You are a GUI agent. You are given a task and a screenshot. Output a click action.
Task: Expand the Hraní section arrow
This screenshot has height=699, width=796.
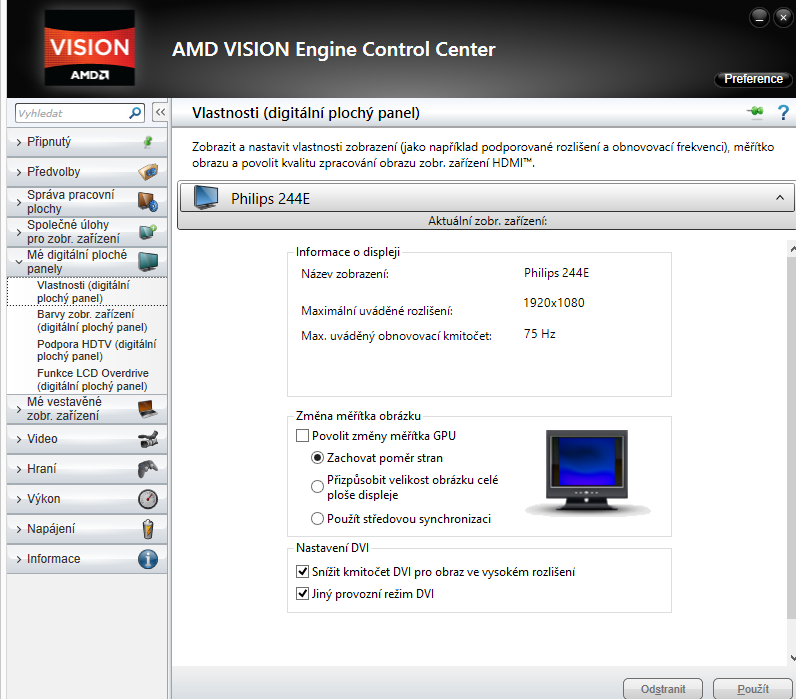click(x=19, y=469)
